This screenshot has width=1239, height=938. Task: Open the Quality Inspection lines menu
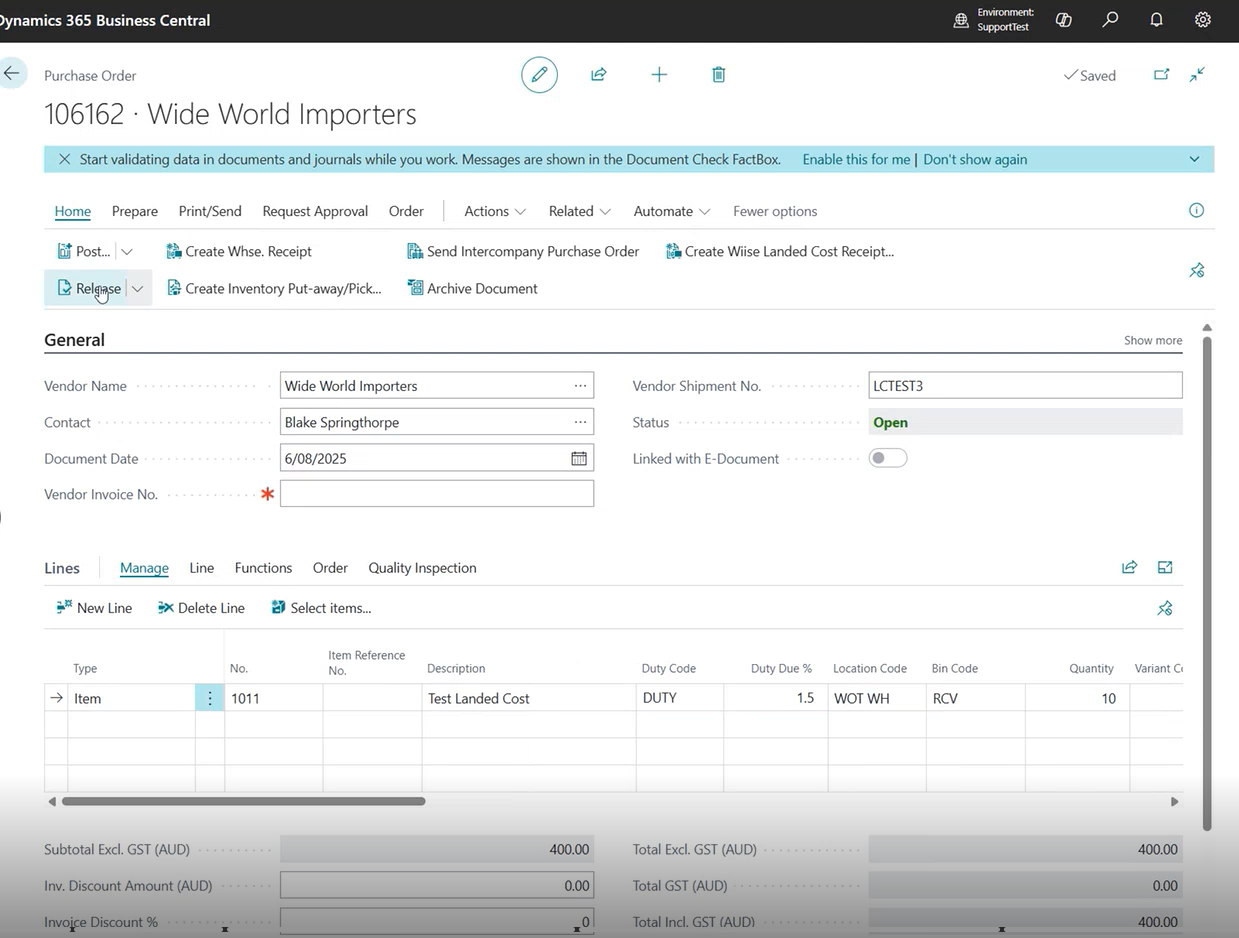click(422, 567)
